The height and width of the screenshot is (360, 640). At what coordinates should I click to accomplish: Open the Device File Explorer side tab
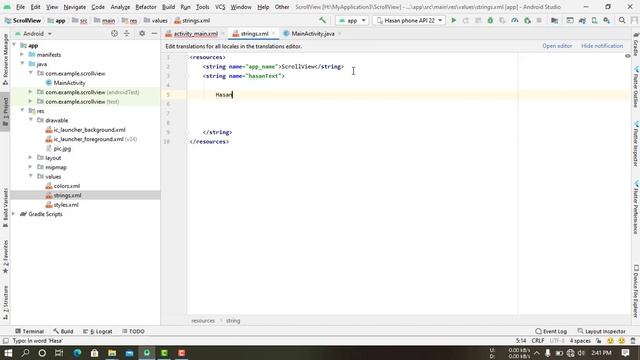pos(636,291)
